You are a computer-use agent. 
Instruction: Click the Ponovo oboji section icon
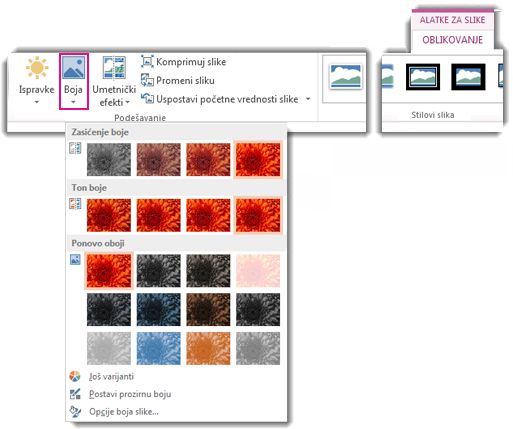pyautogui.click(x=75, y=260)
